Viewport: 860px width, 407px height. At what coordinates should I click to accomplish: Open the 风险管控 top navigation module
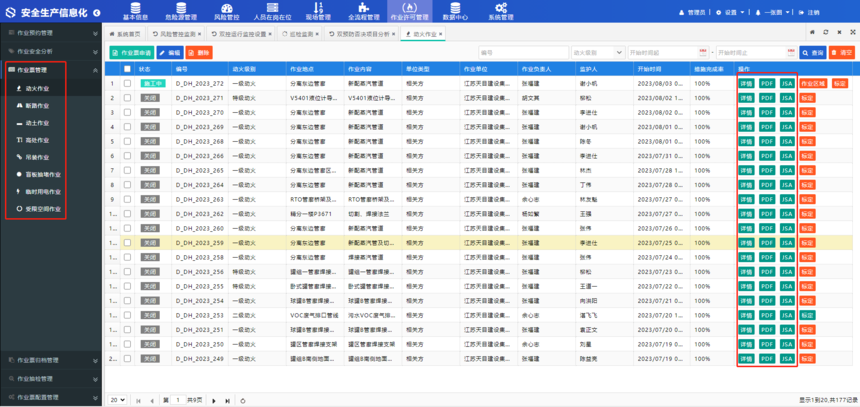[227, 12]
